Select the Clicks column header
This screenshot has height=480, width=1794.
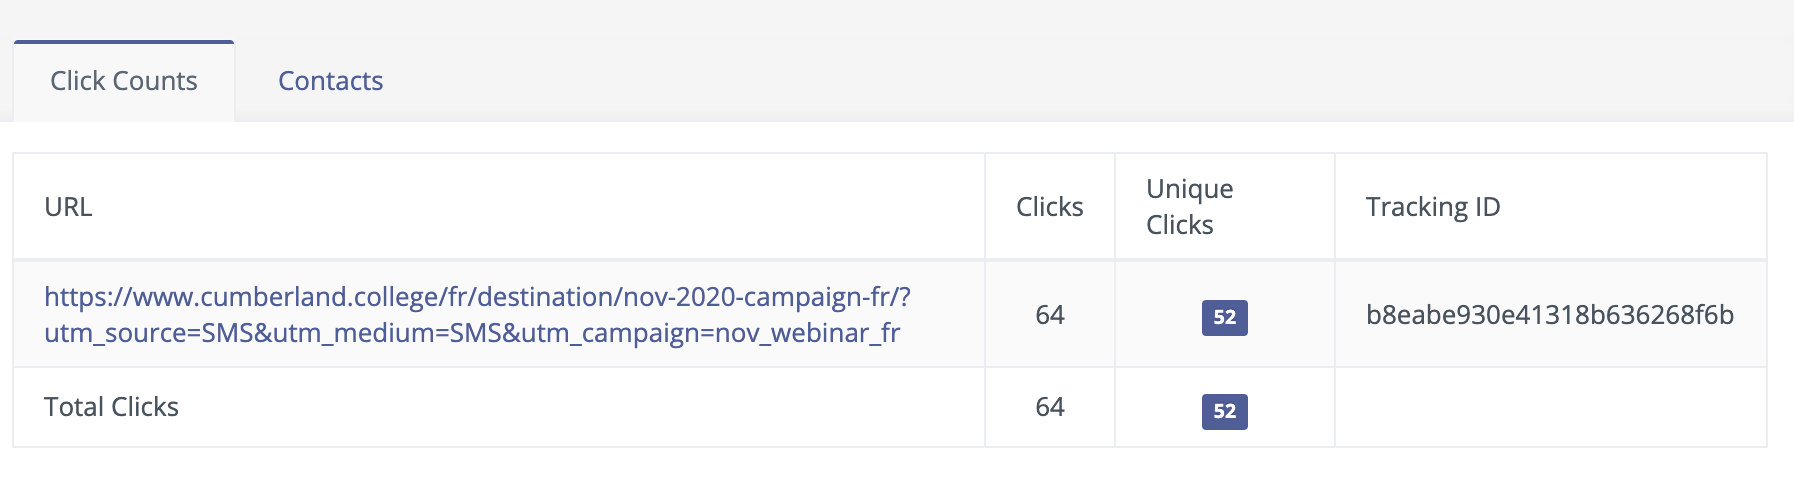[1049, 207]
